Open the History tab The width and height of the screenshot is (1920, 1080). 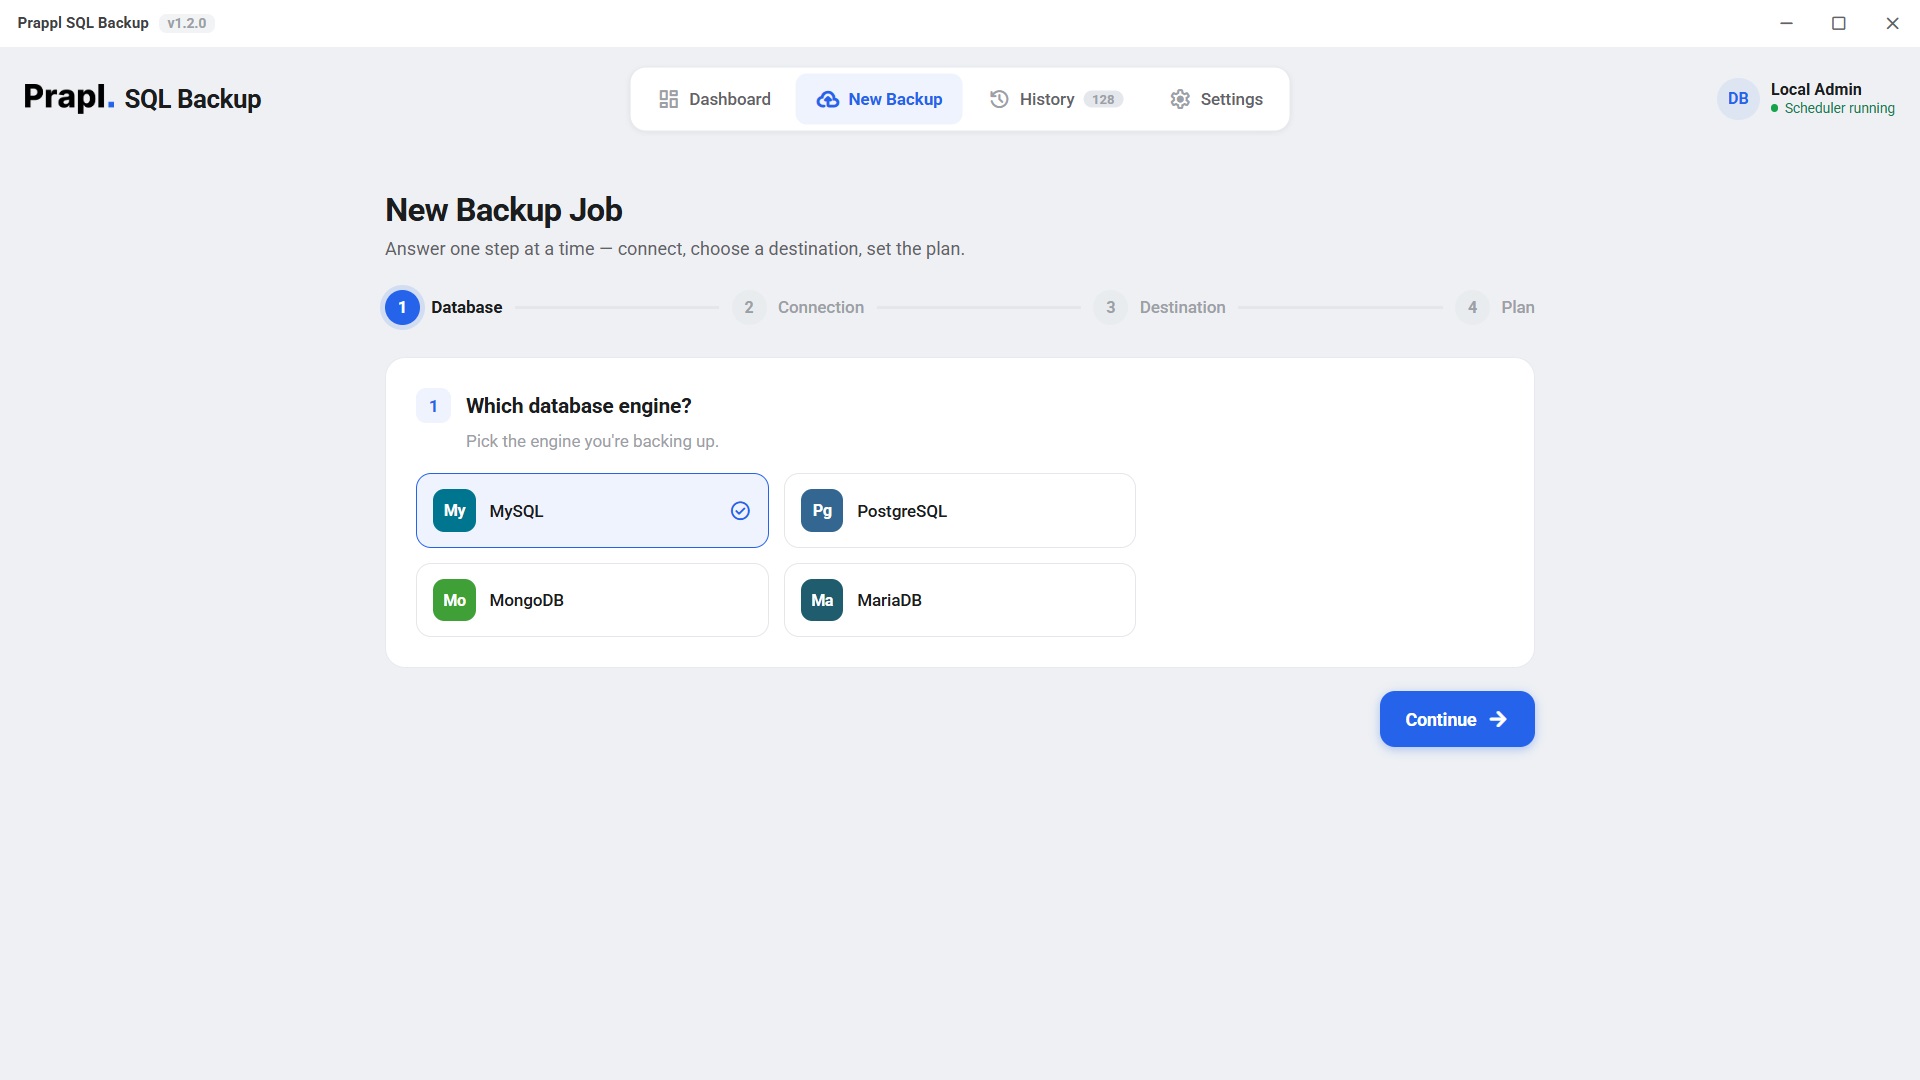coord(1056,99)
